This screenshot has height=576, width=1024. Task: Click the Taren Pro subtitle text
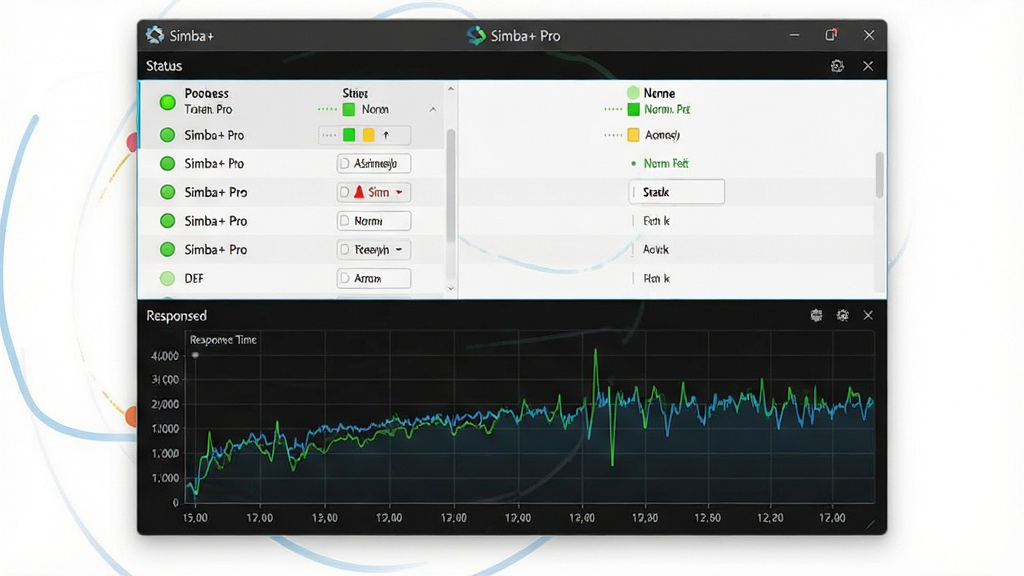208,110
